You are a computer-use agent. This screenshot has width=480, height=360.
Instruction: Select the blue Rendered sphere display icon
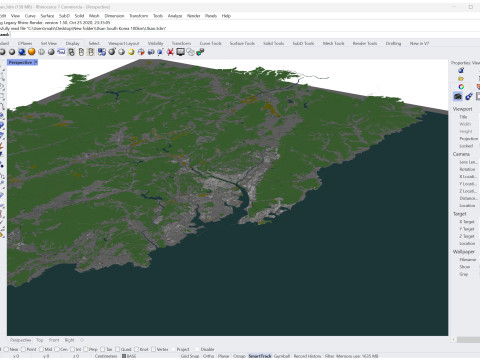(x=22, y=52)
